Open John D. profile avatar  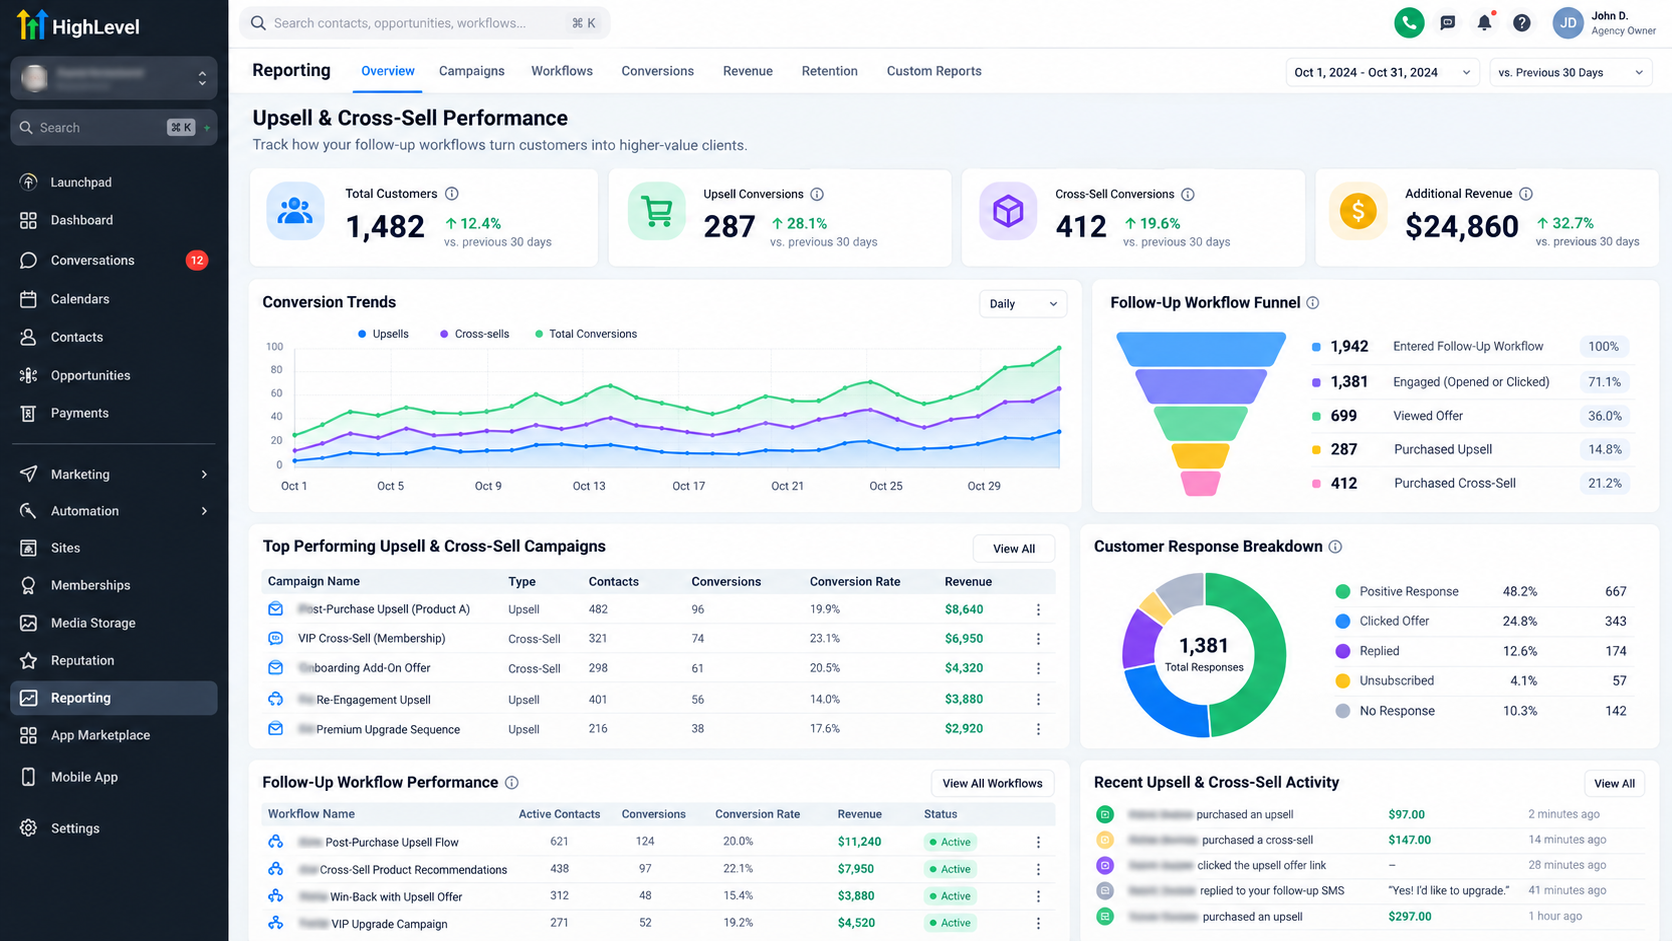(1568, 22)
